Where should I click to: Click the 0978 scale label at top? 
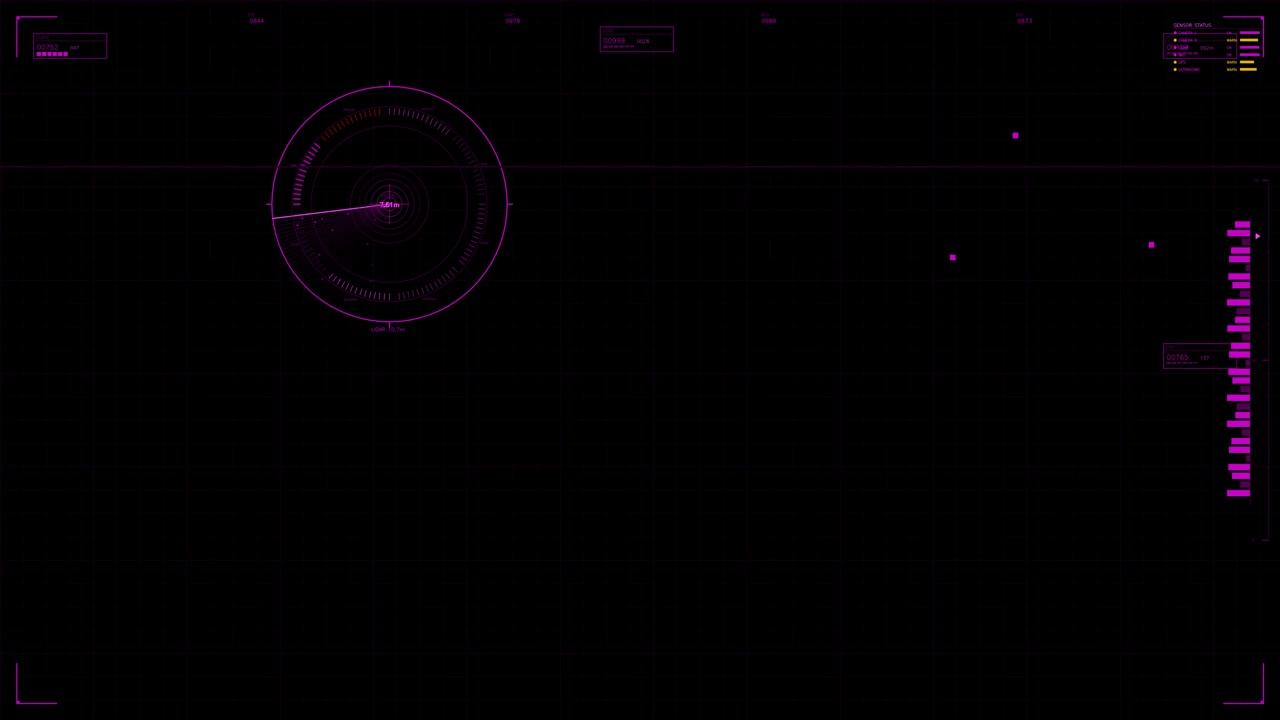coord(512,21)
